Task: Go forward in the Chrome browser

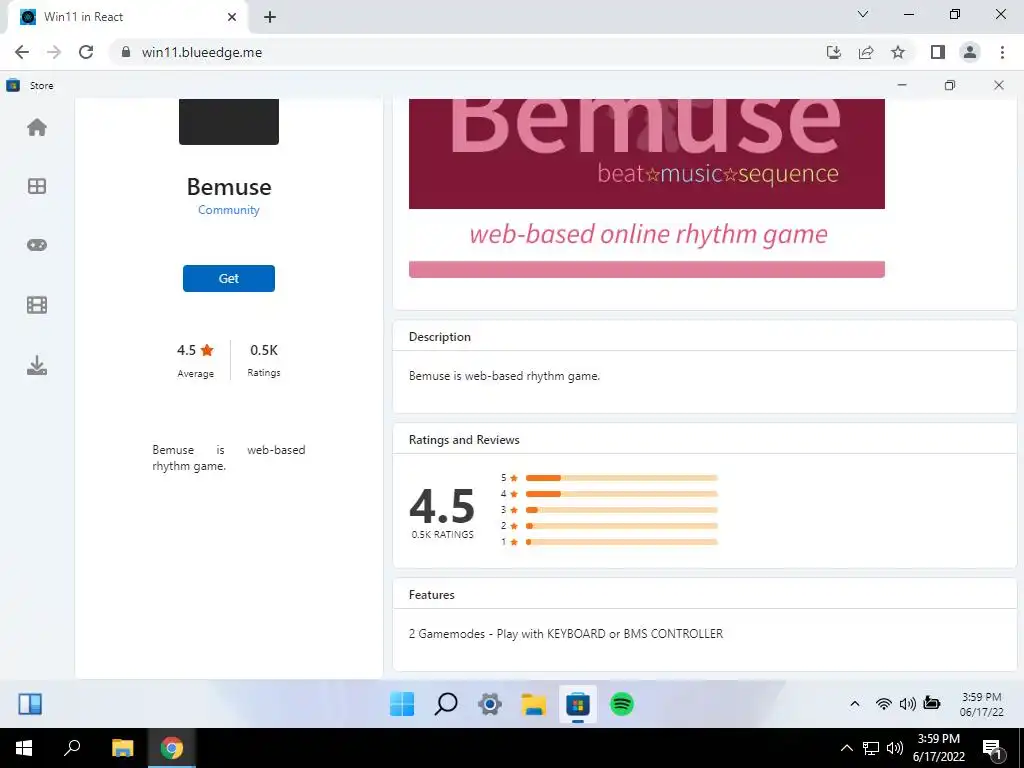Action: pyautogui.click(x=54, y=52)
